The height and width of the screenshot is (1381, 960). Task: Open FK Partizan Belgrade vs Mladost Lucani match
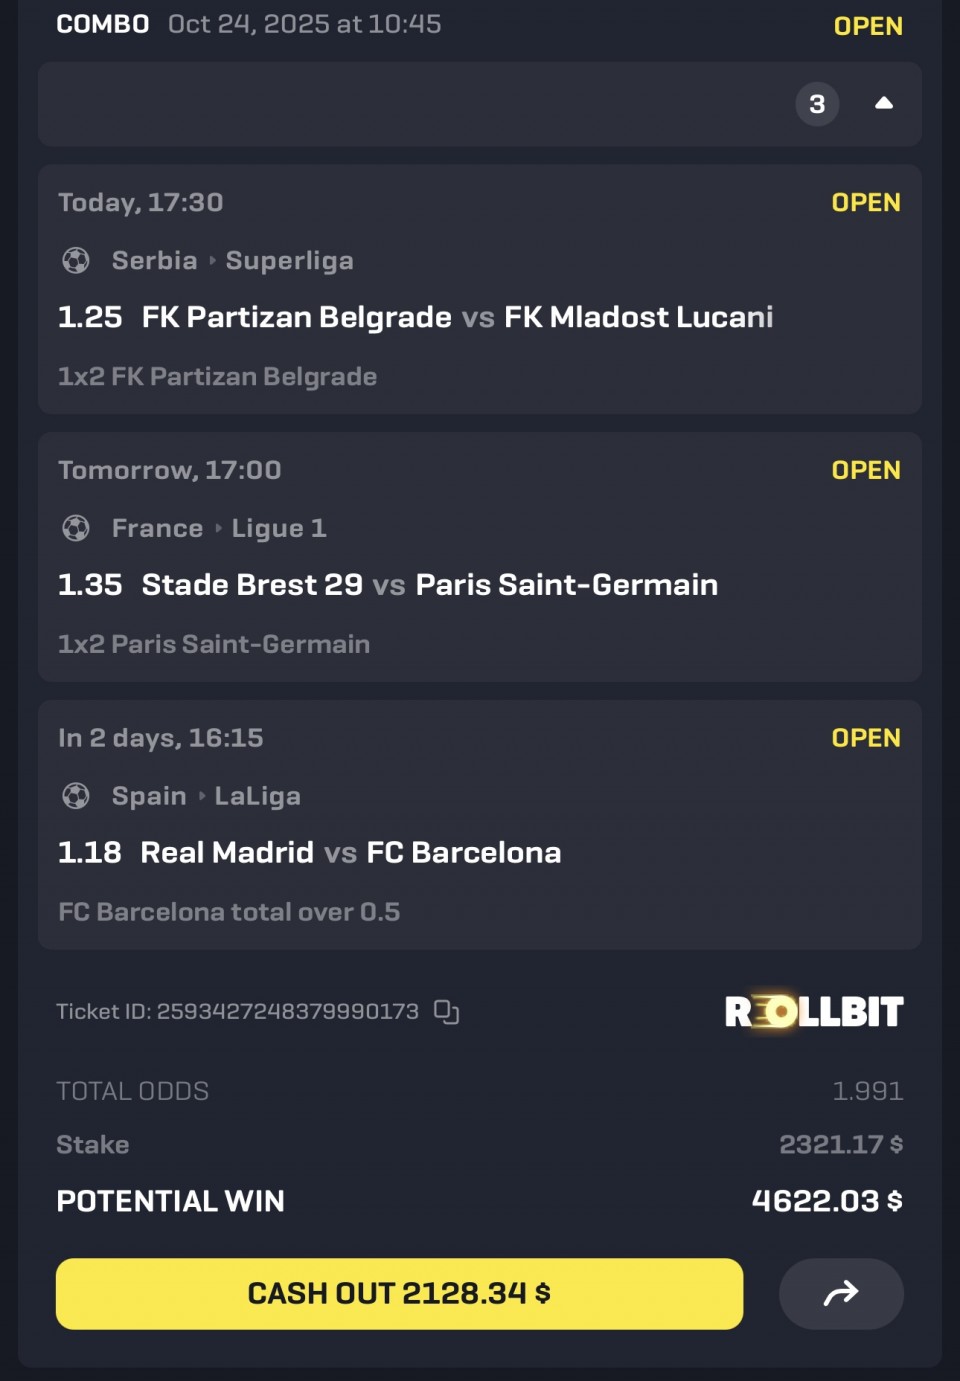457,317
